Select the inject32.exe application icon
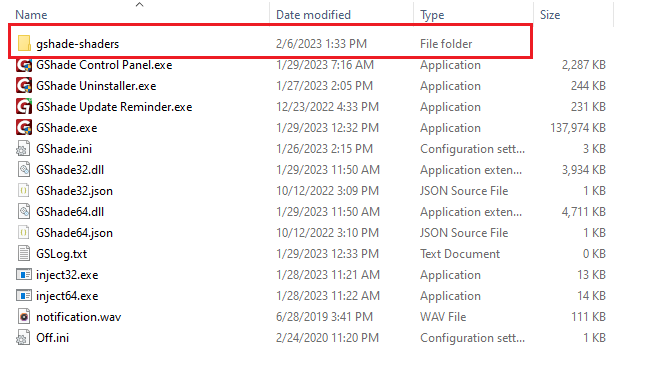Viewport: 669px width, 383px height. click(24, 275)
